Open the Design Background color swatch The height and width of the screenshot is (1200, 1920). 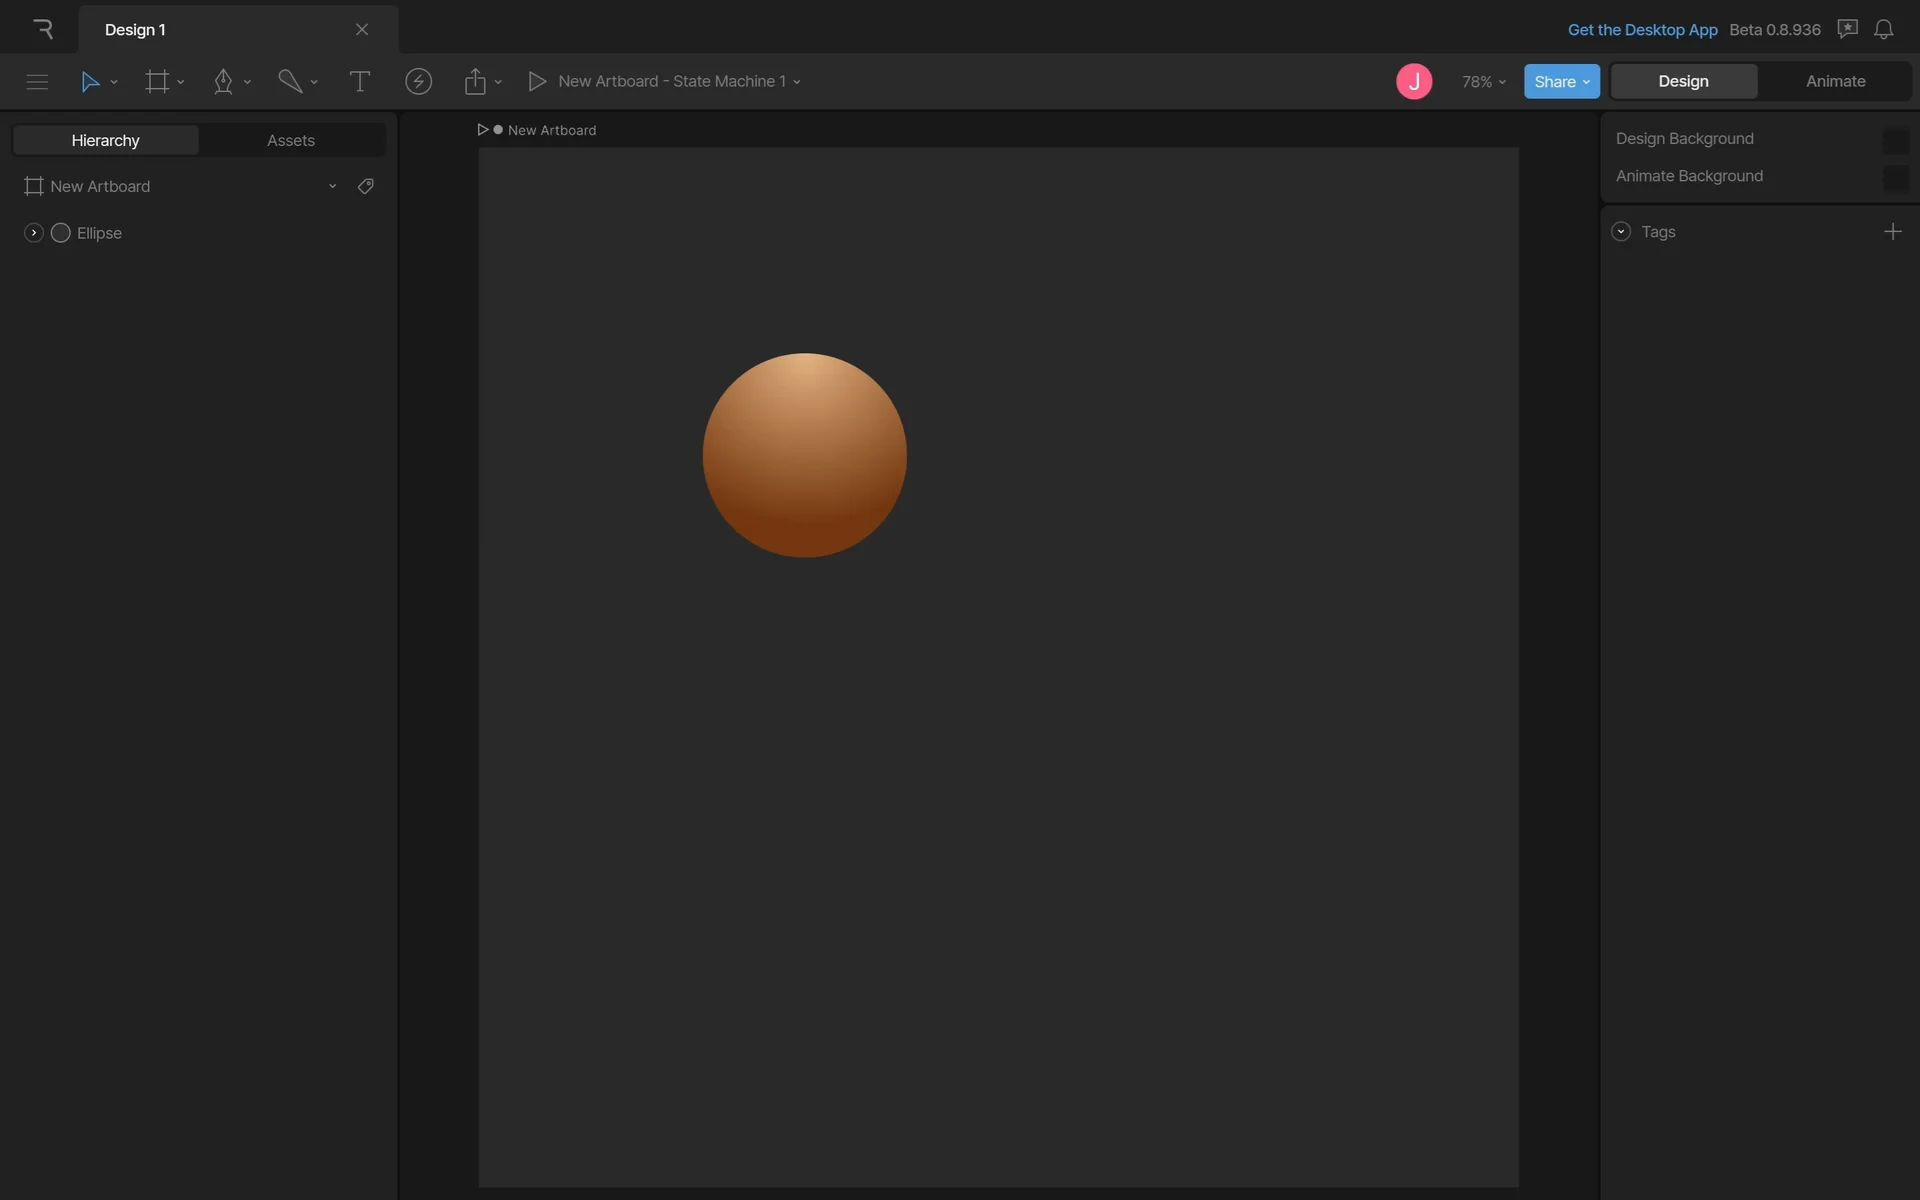pyautogui.click(x=1894, y=140)
